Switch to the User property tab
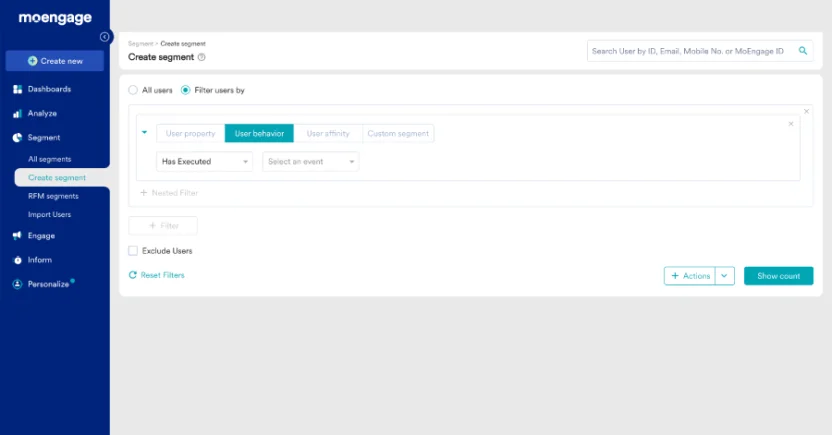 [x=190, y=133]
